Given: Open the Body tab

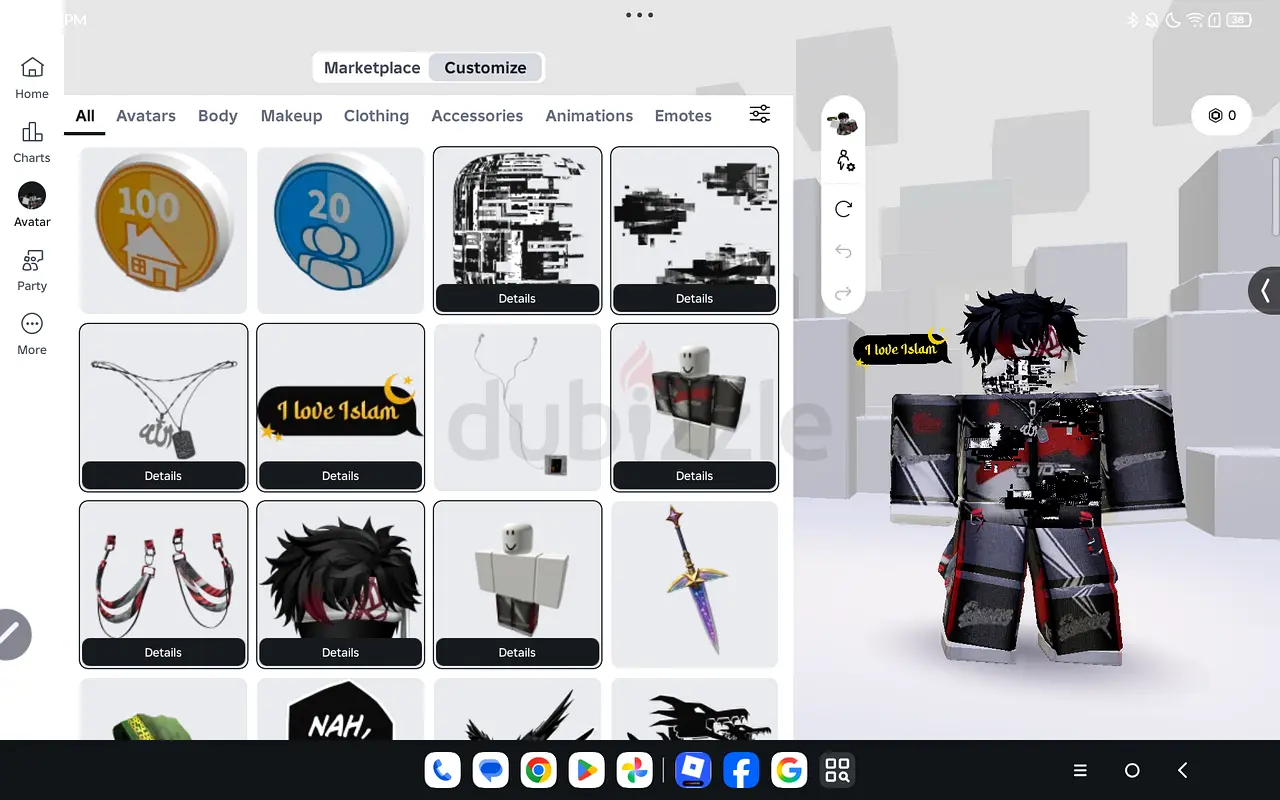Looking at the screenshot, I should pos(218,116).
